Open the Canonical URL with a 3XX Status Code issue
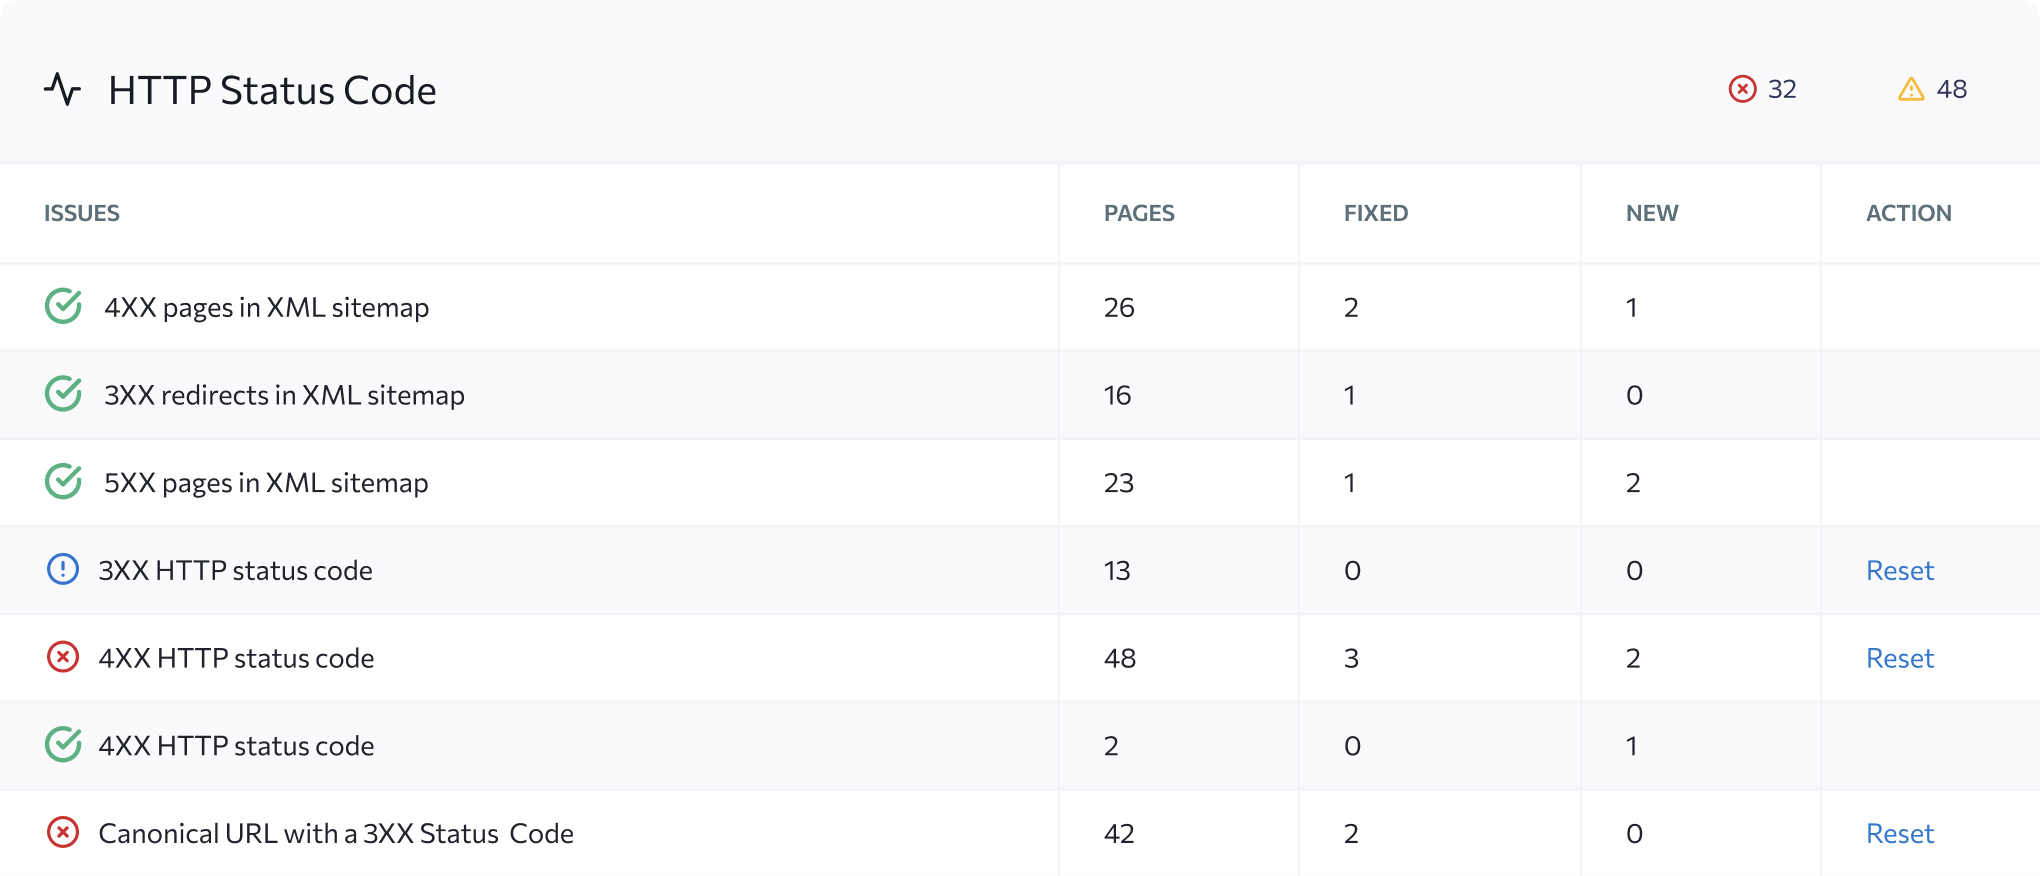Image resolution: width=2040 pixels, height=876 pixels. click(x=336, y=833)
